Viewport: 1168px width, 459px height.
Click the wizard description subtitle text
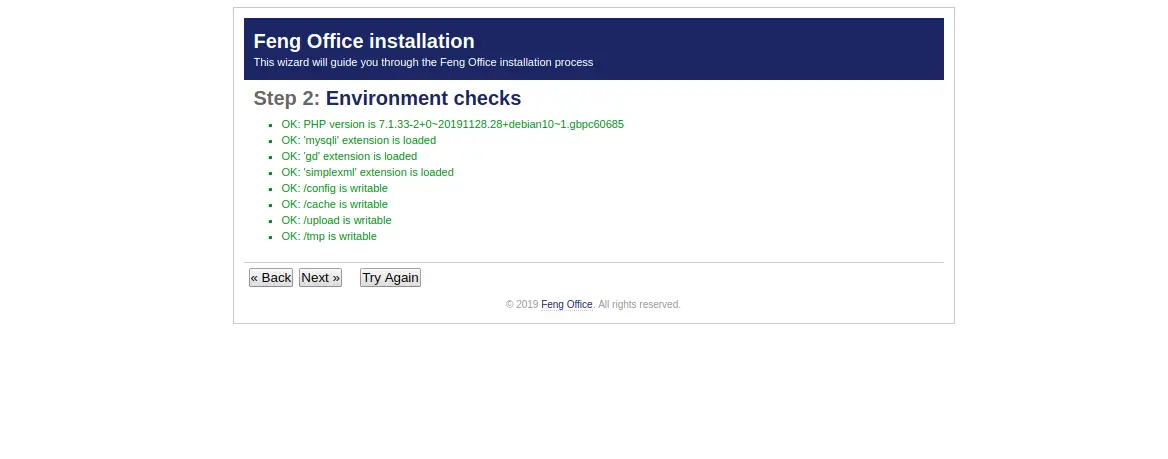pyautogui.click(x=423, y=63)
